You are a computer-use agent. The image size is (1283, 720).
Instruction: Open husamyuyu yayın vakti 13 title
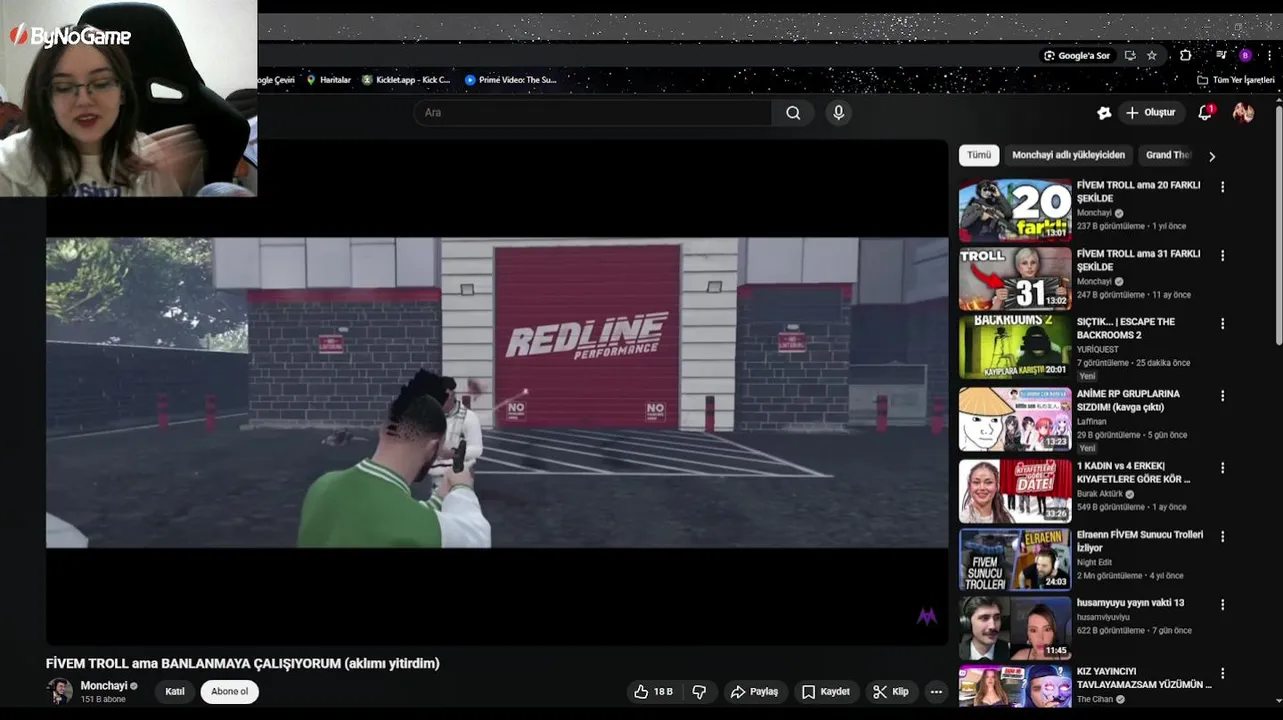click(x=1130, y=603)
